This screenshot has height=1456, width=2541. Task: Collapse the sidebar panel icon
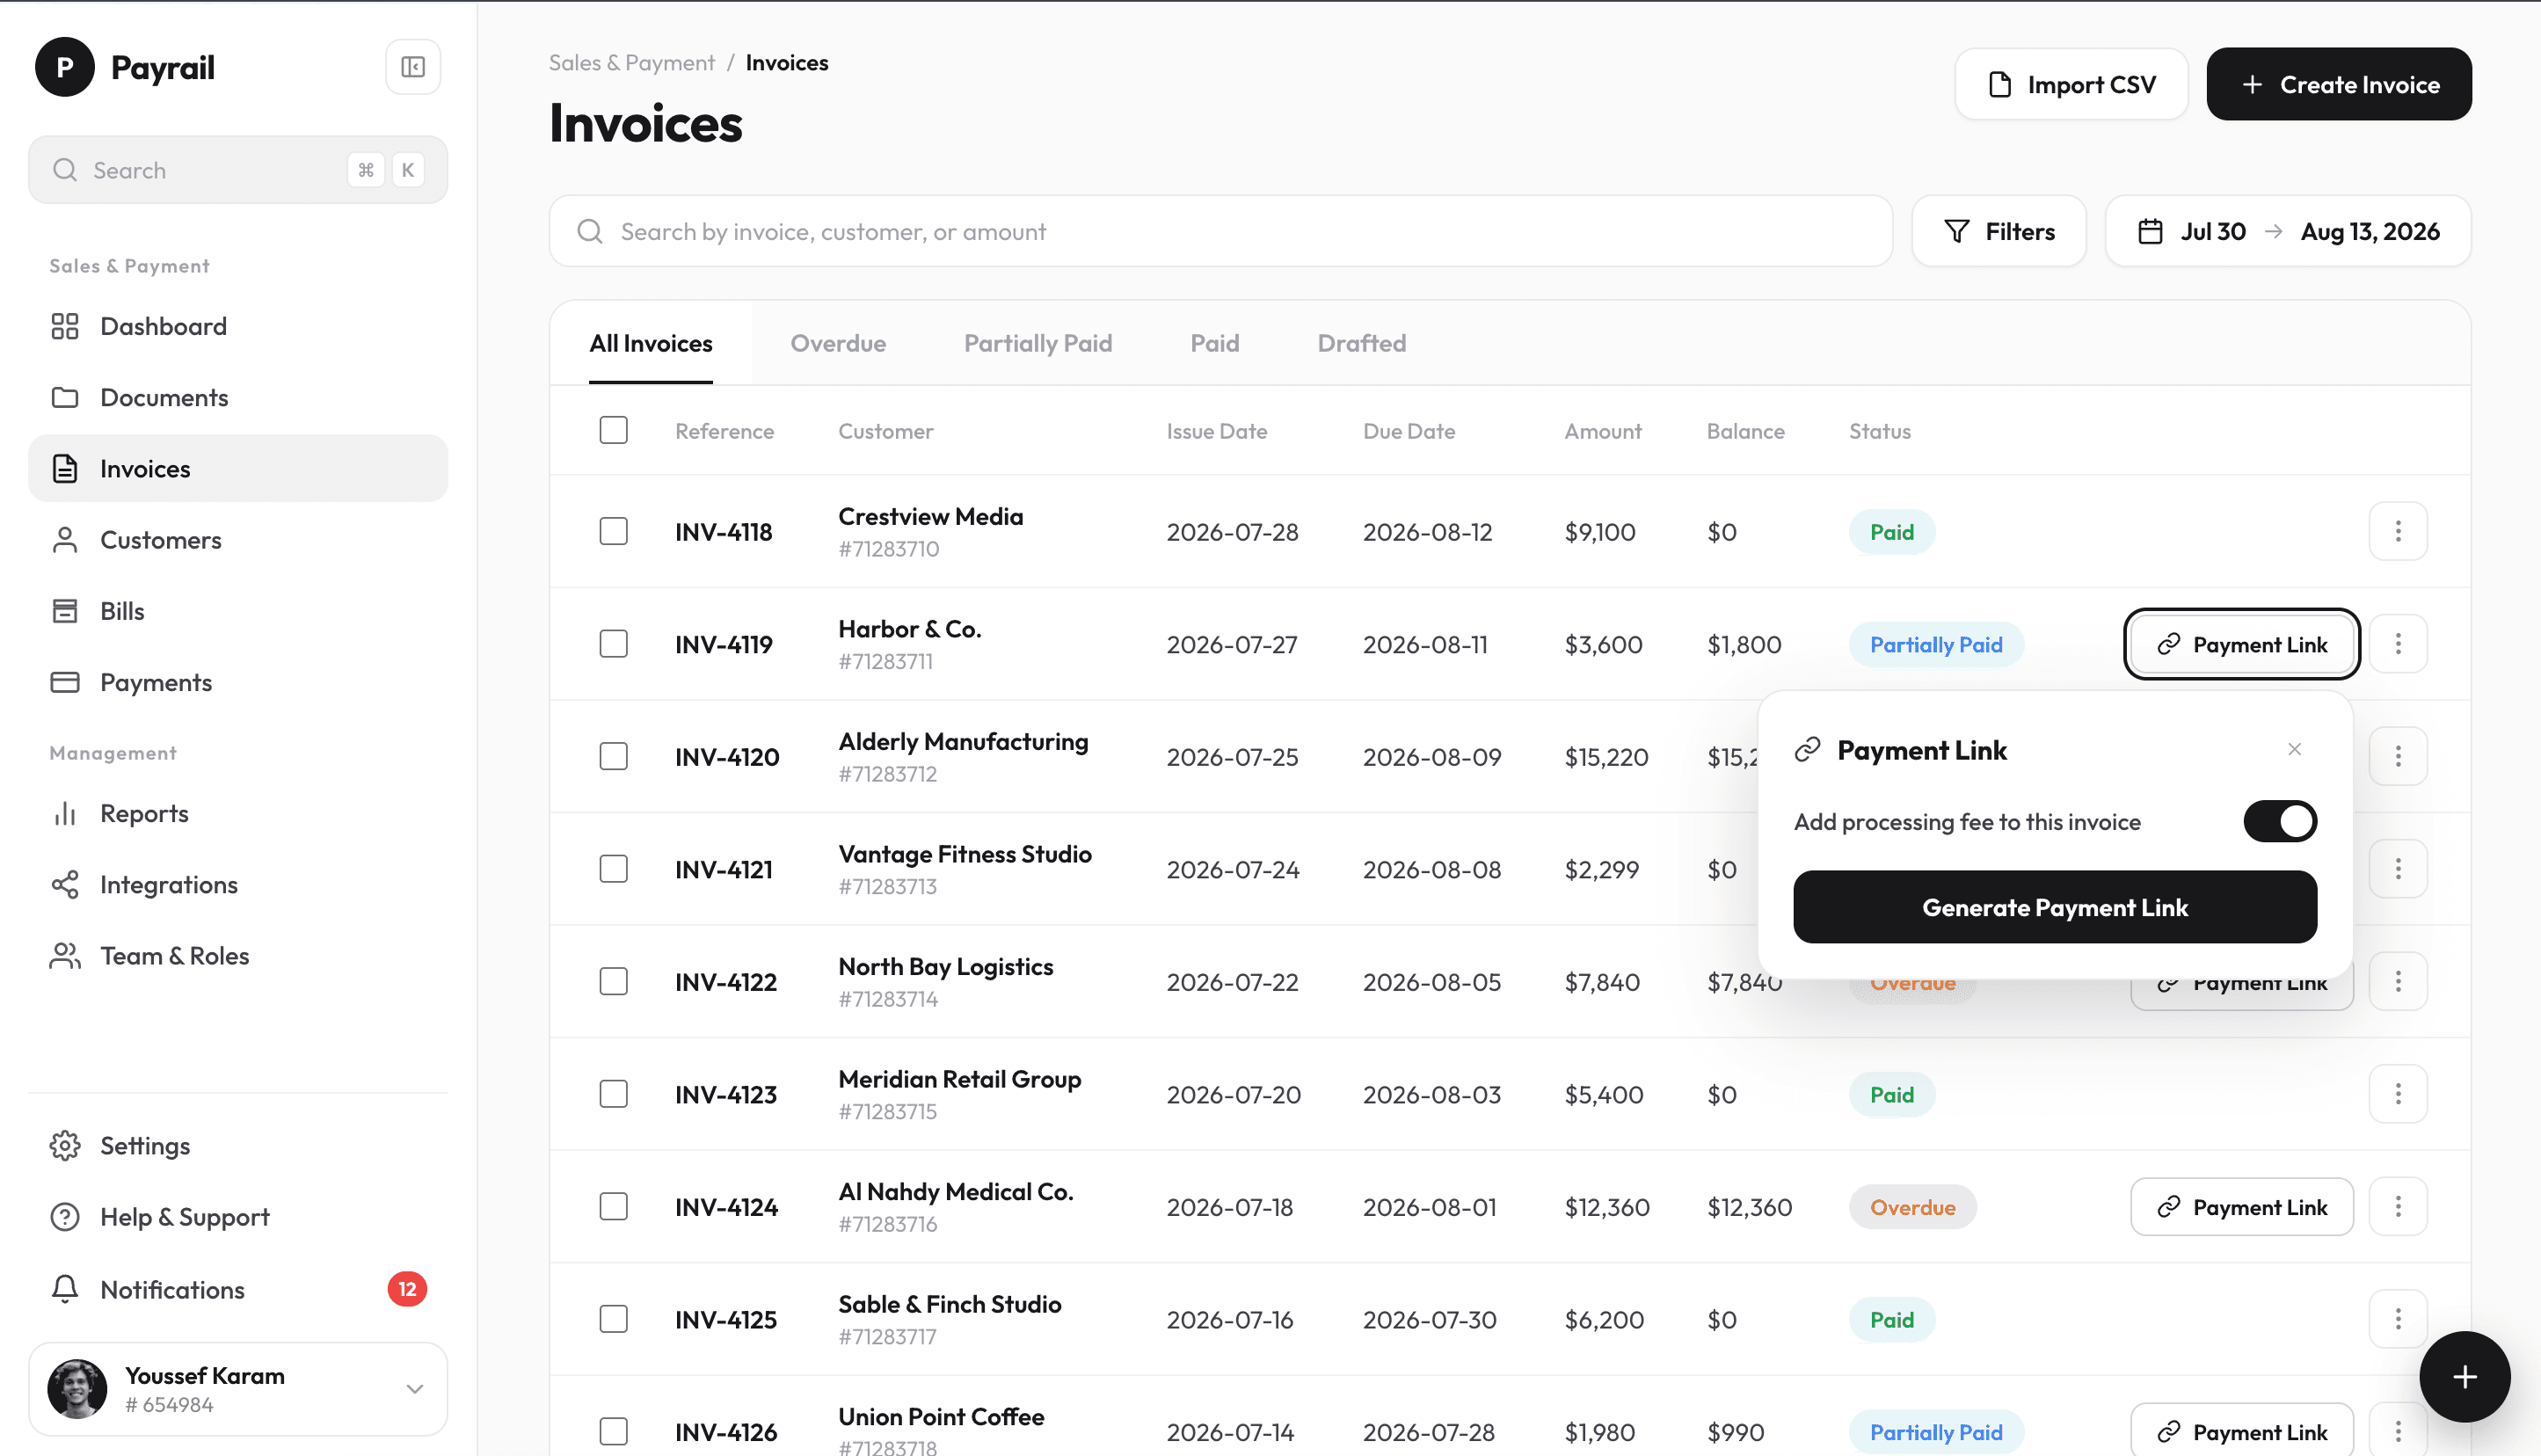pos(413,67)
